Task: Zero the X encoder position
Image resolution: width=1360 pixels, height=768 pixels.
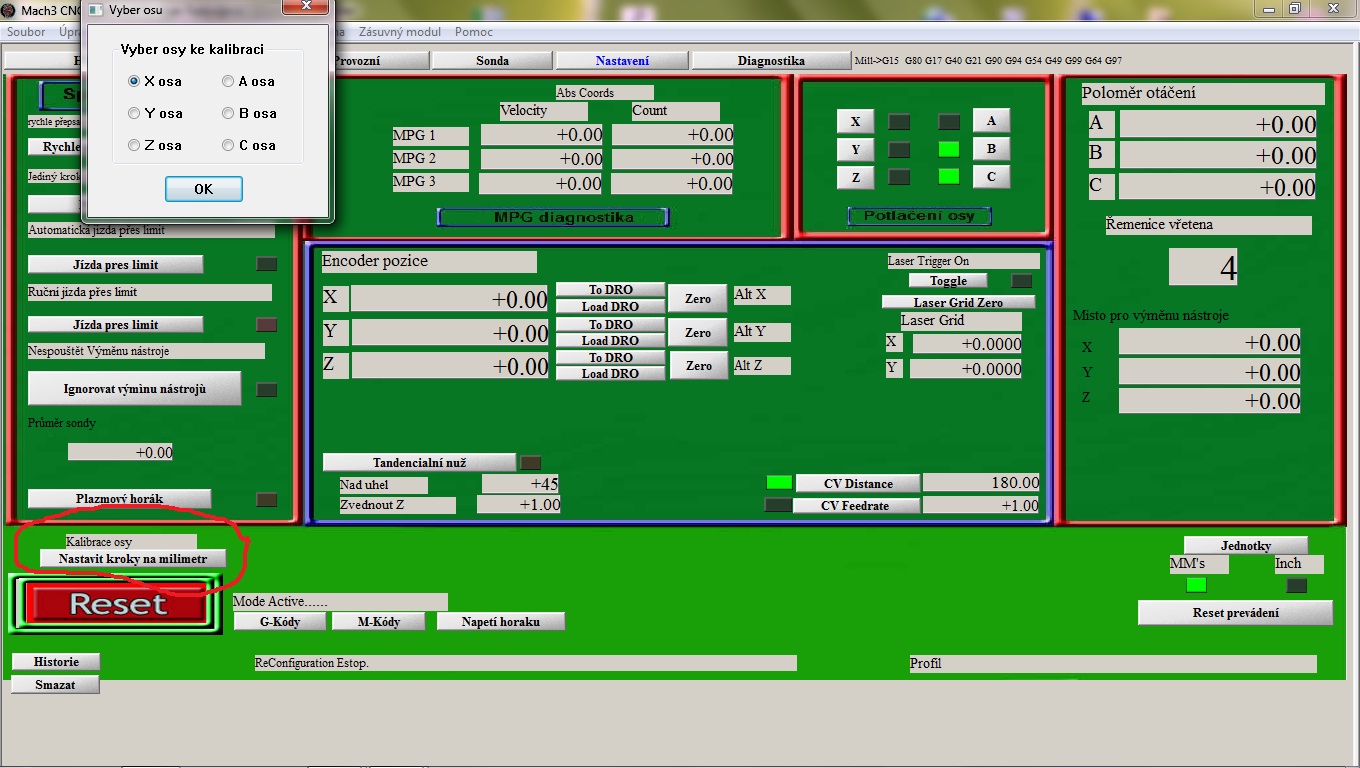Action: point(697,299)
